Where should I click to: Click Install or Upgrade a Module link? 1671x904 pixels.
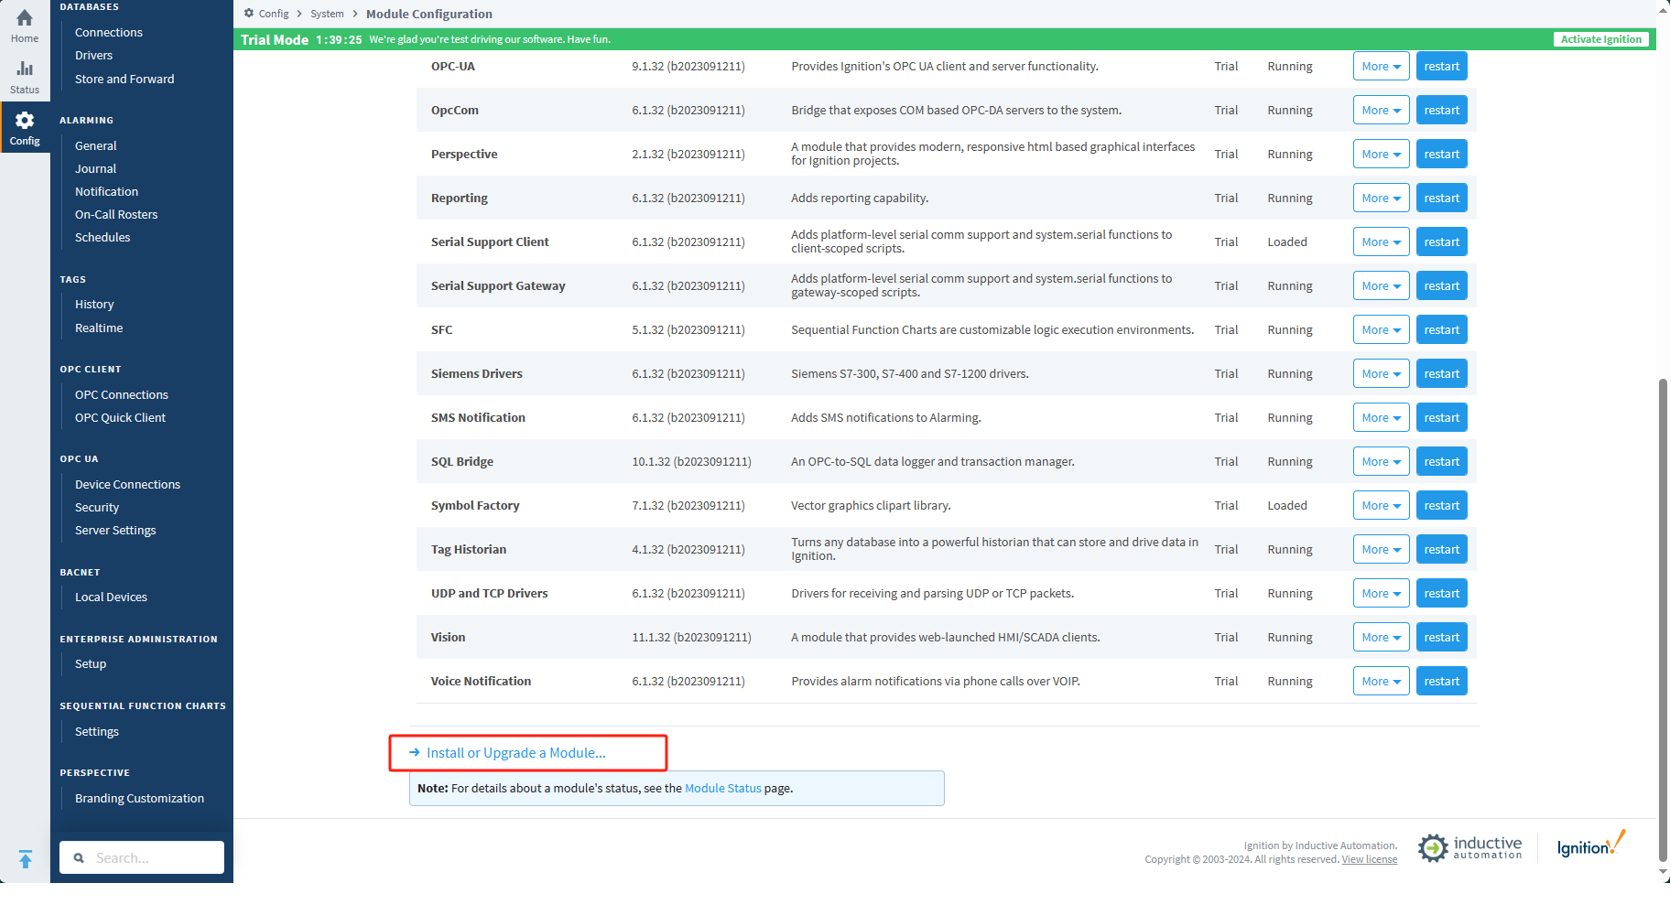(x=516, y=753)
